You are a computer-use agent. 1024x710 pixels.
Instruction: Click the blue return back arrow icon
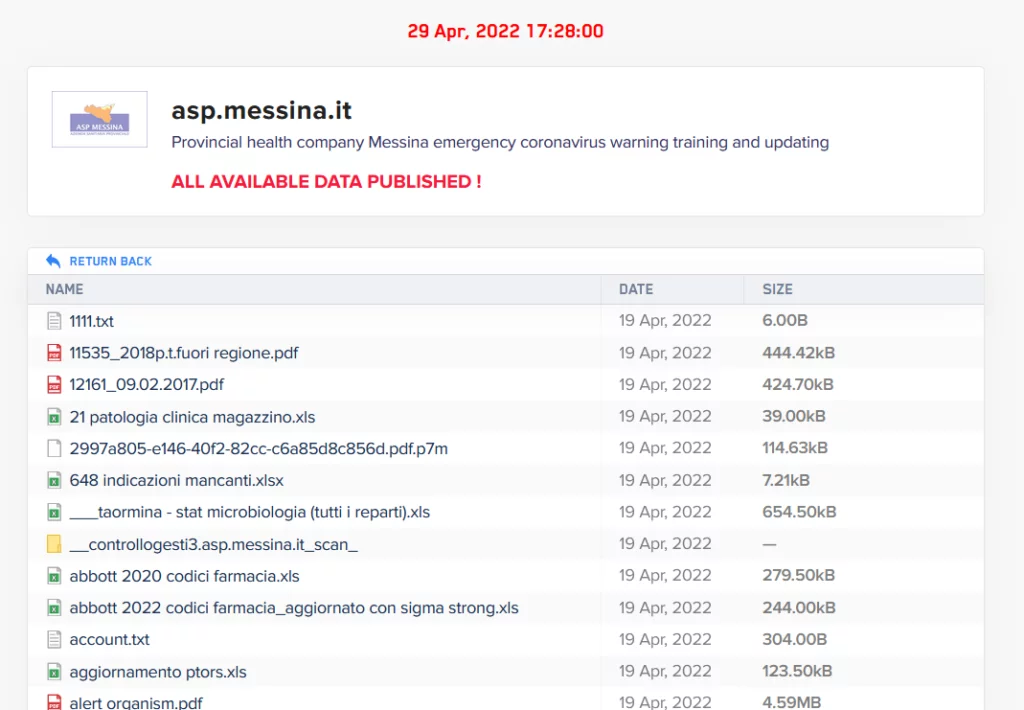coord(53,261)
